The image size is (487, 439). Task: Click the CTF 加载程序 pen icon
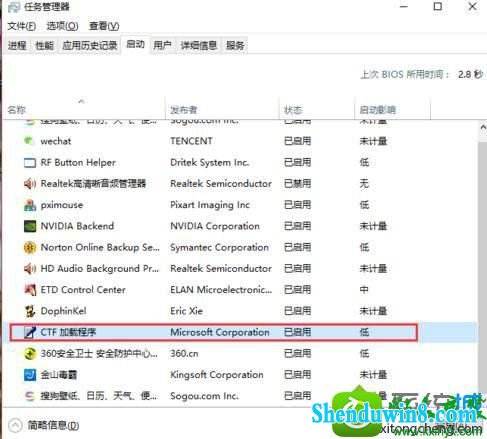coord(30,332)
